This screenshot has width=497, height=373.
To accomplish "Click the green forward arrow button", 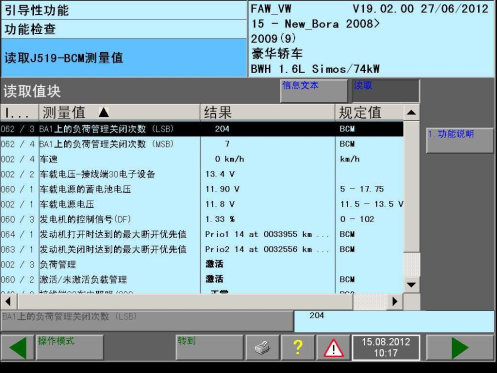I will coord(460,348).
